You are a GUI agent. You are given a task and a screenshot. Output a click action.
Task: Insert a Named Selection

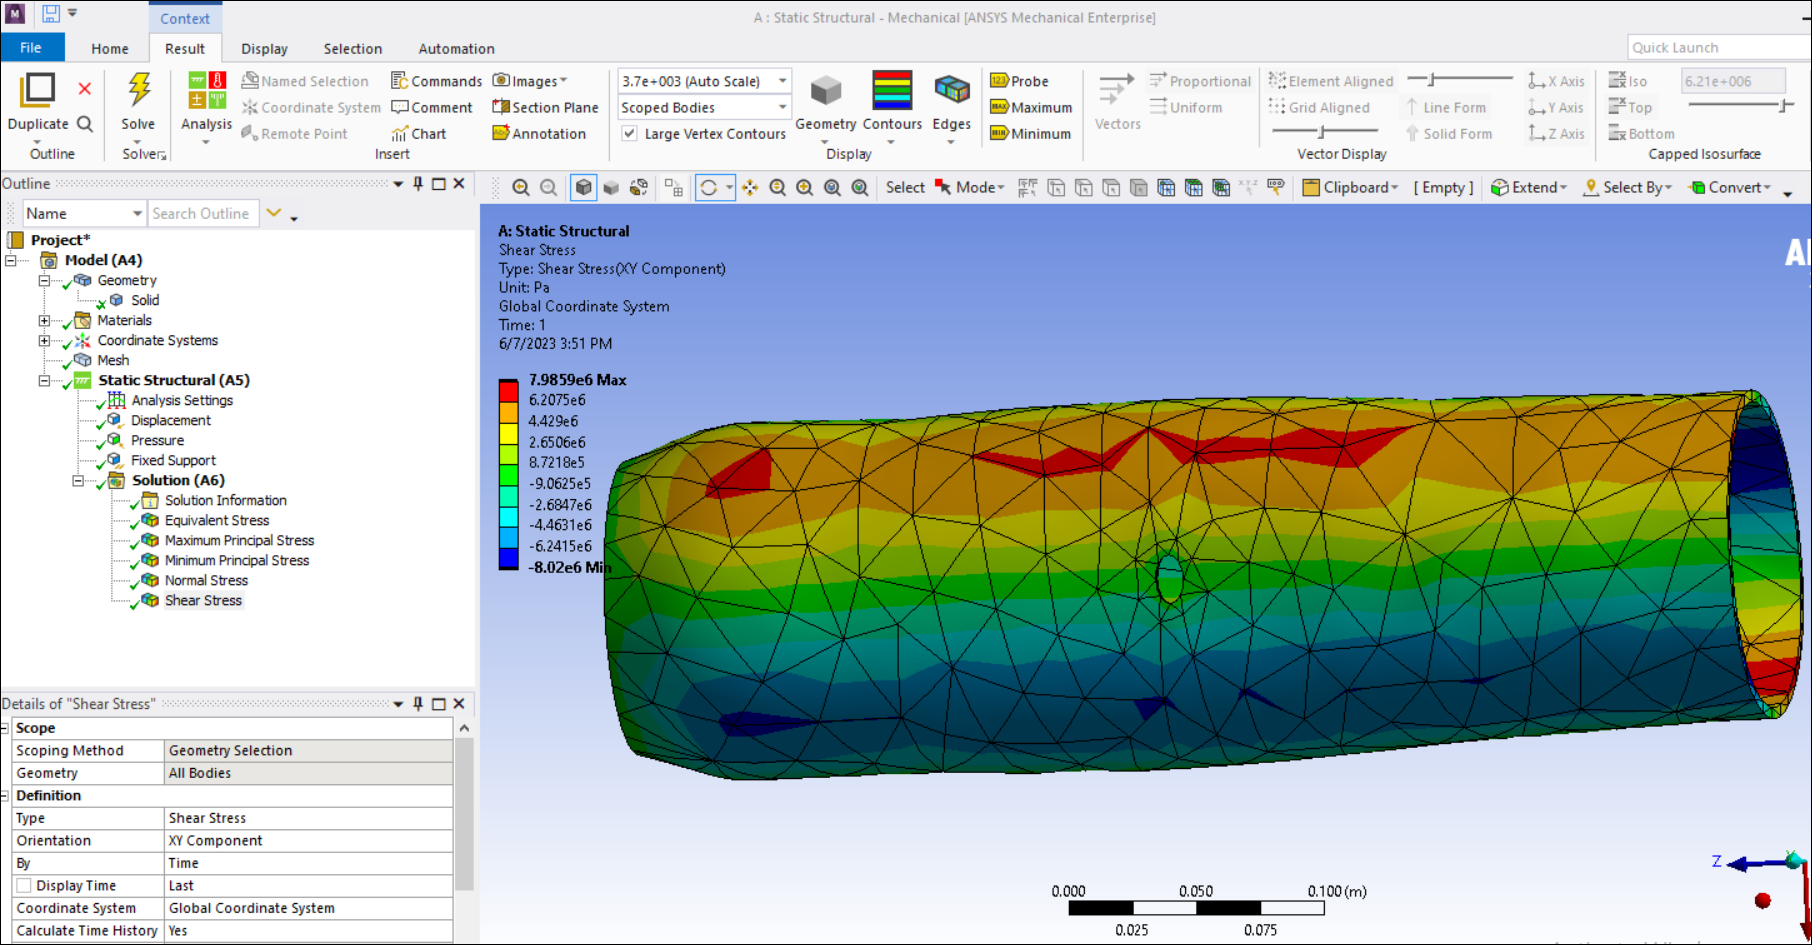point(305,81)
